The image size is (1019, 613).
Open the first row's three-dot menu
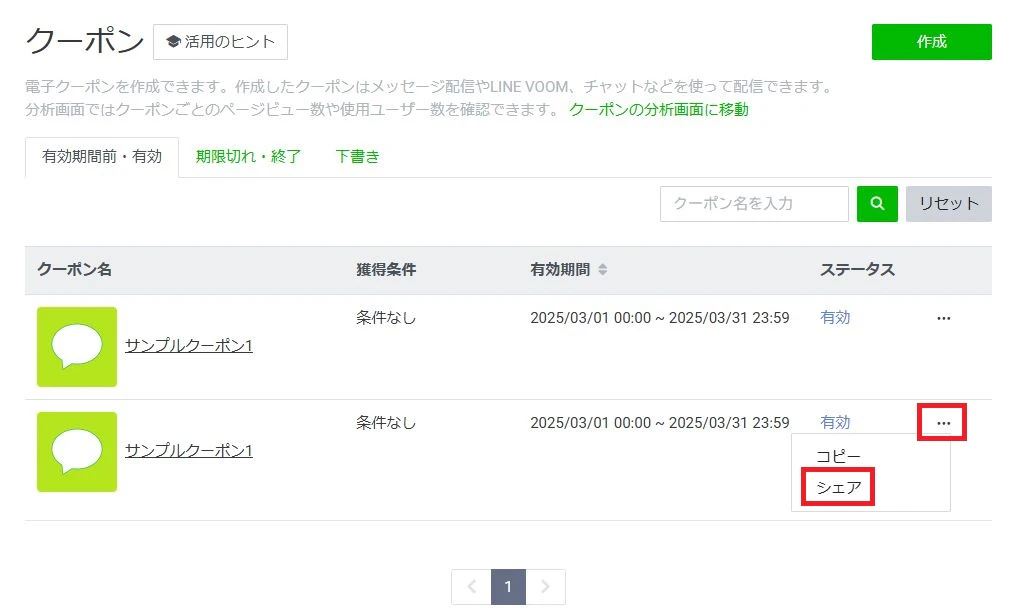(944, 318)
